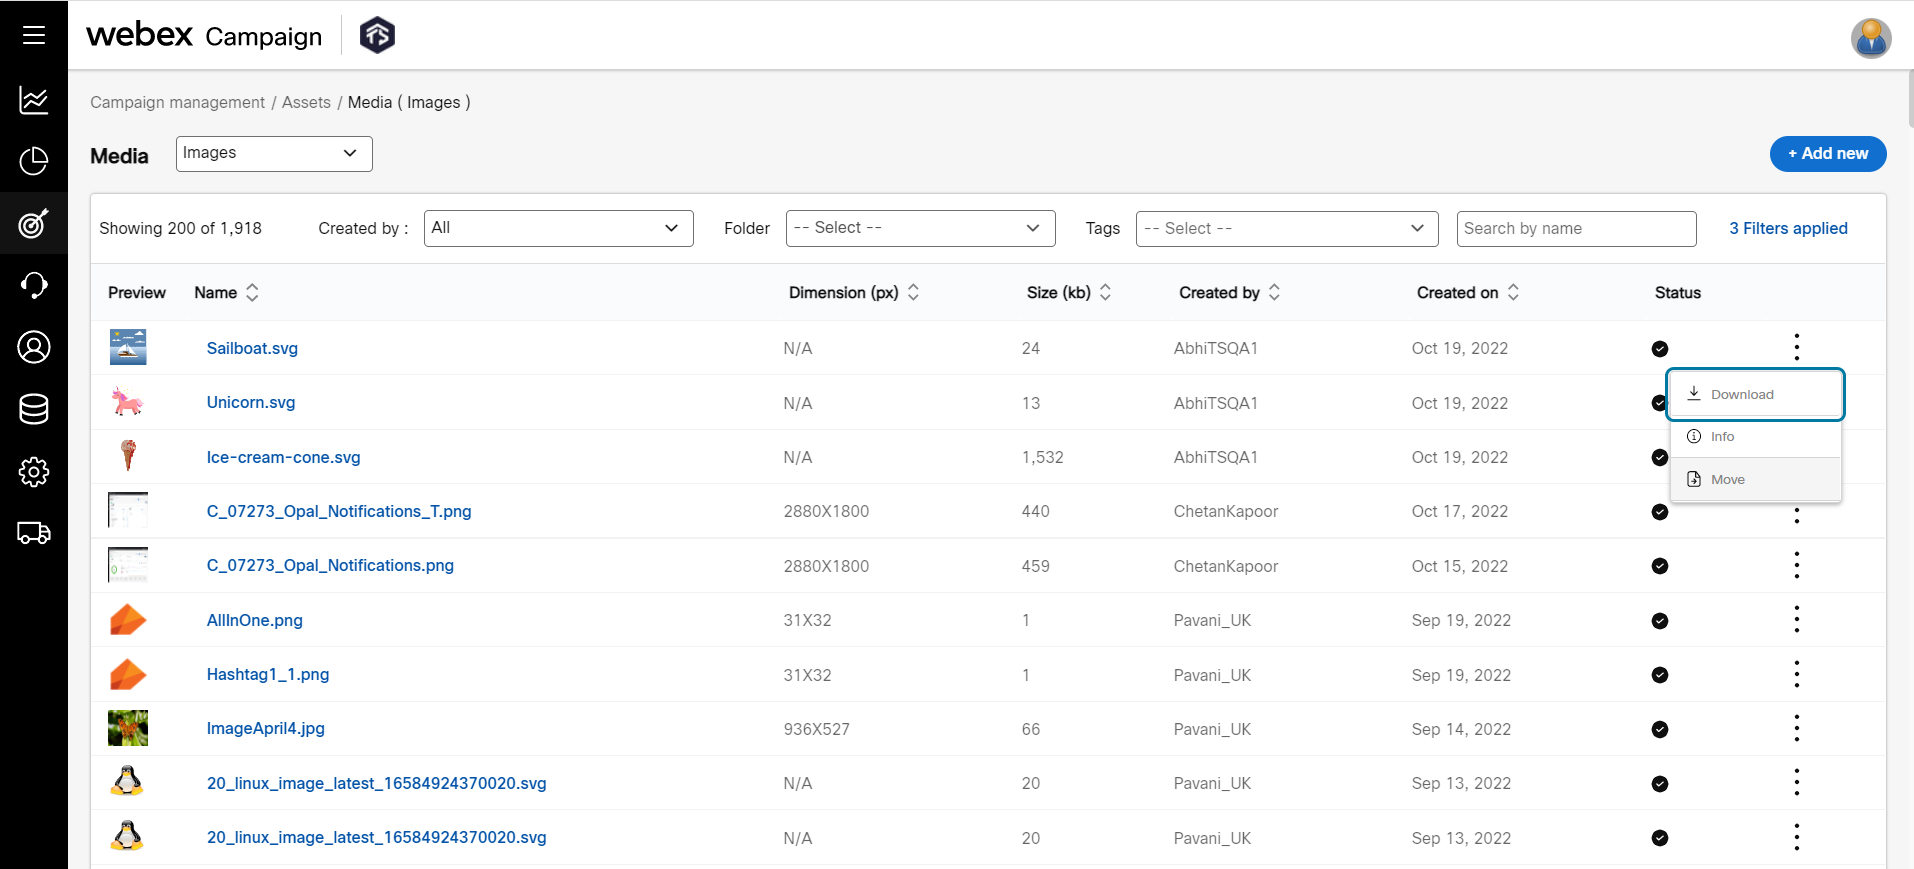Click the Add new button

[1828, 153]
